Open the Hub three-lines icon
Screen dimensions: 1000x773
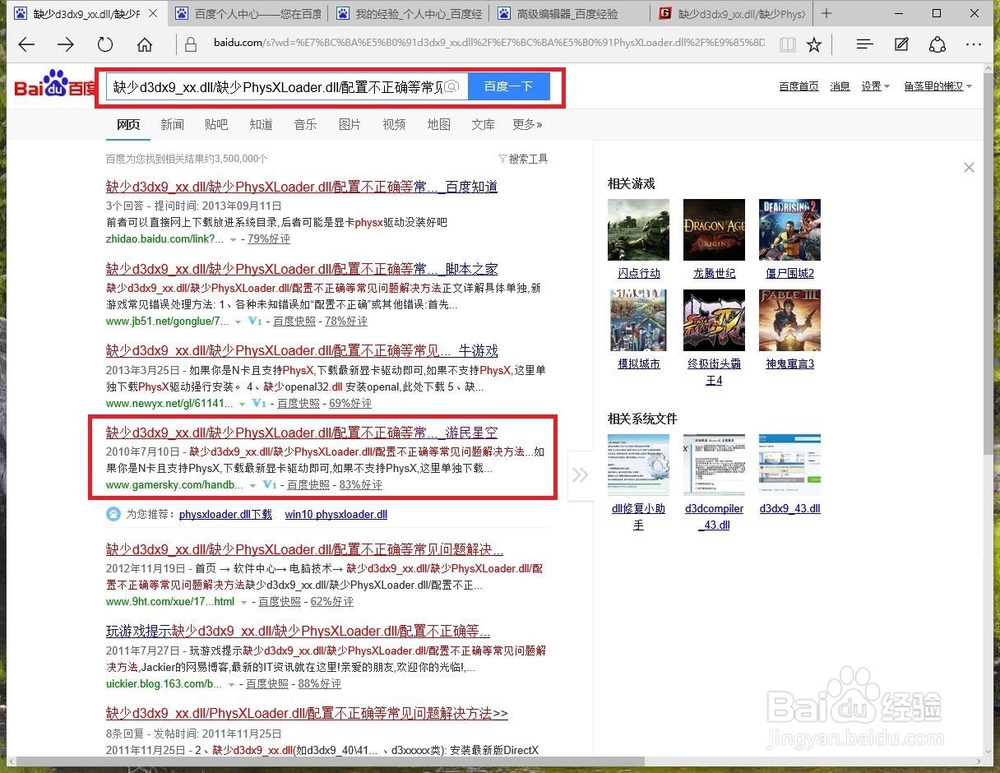864,44
